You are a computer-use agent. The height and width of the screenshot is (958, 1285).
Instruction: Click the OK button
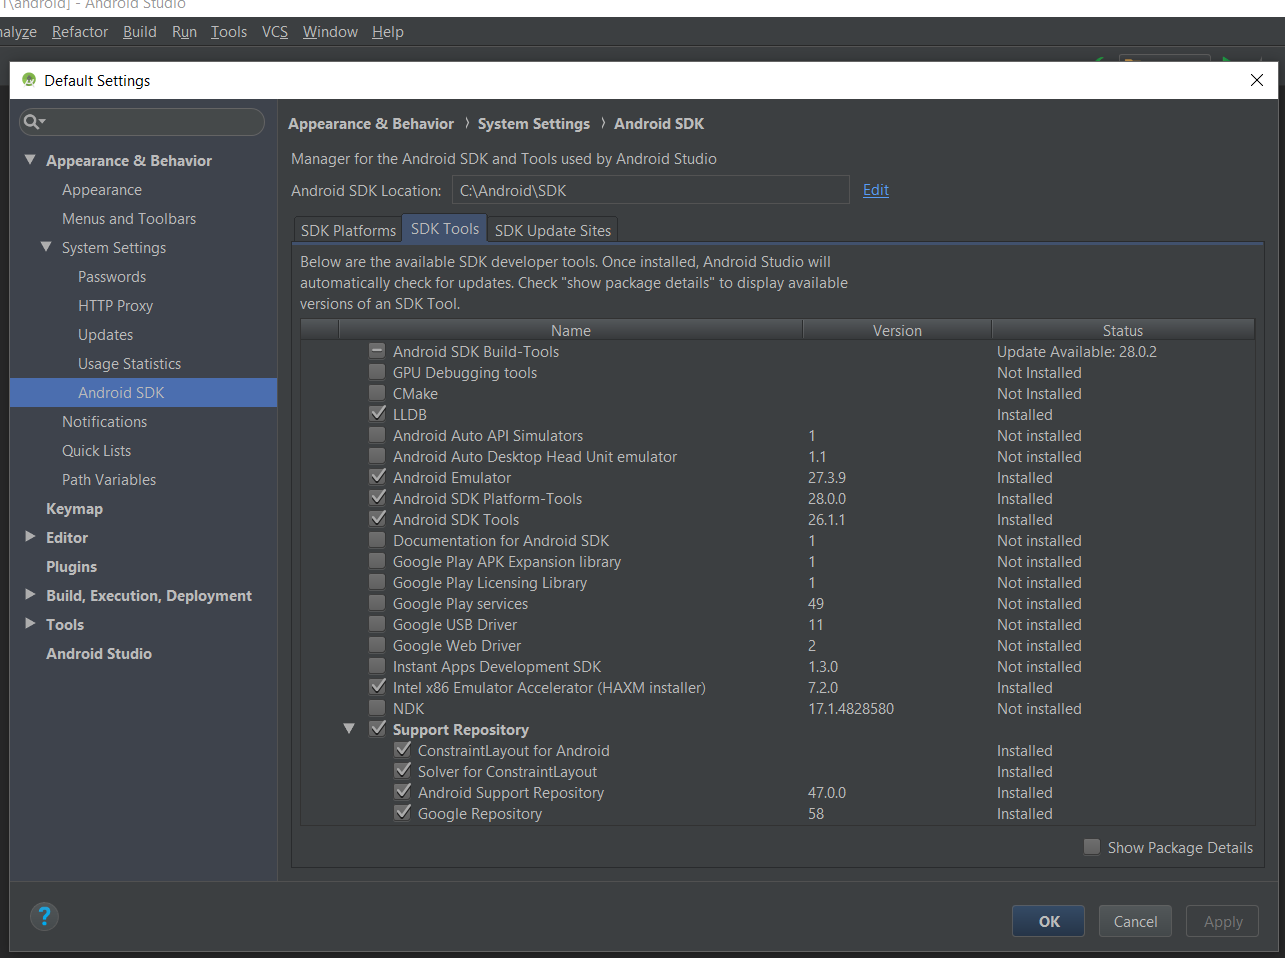1049,921
